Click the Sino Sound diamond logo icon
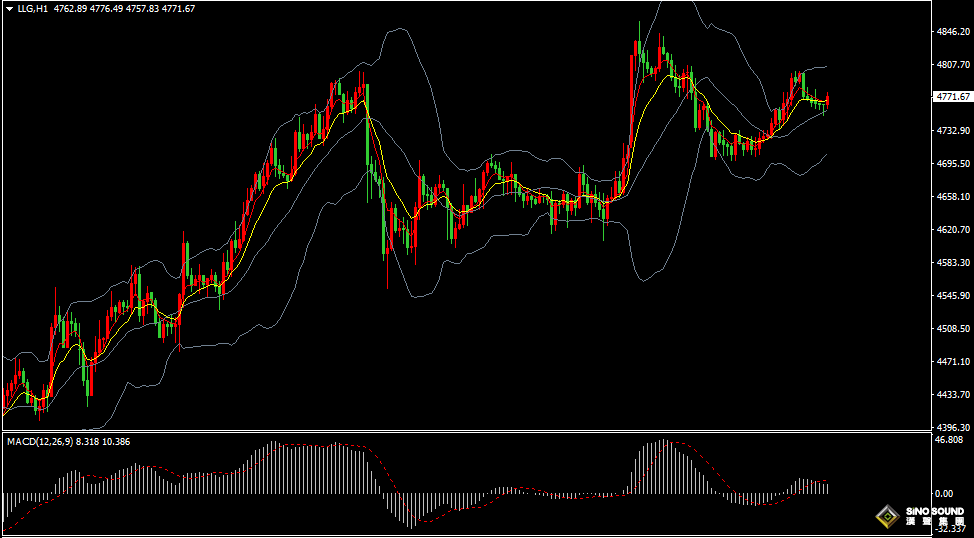The height and width of the screenshot is (538, 974). (886, 516)
